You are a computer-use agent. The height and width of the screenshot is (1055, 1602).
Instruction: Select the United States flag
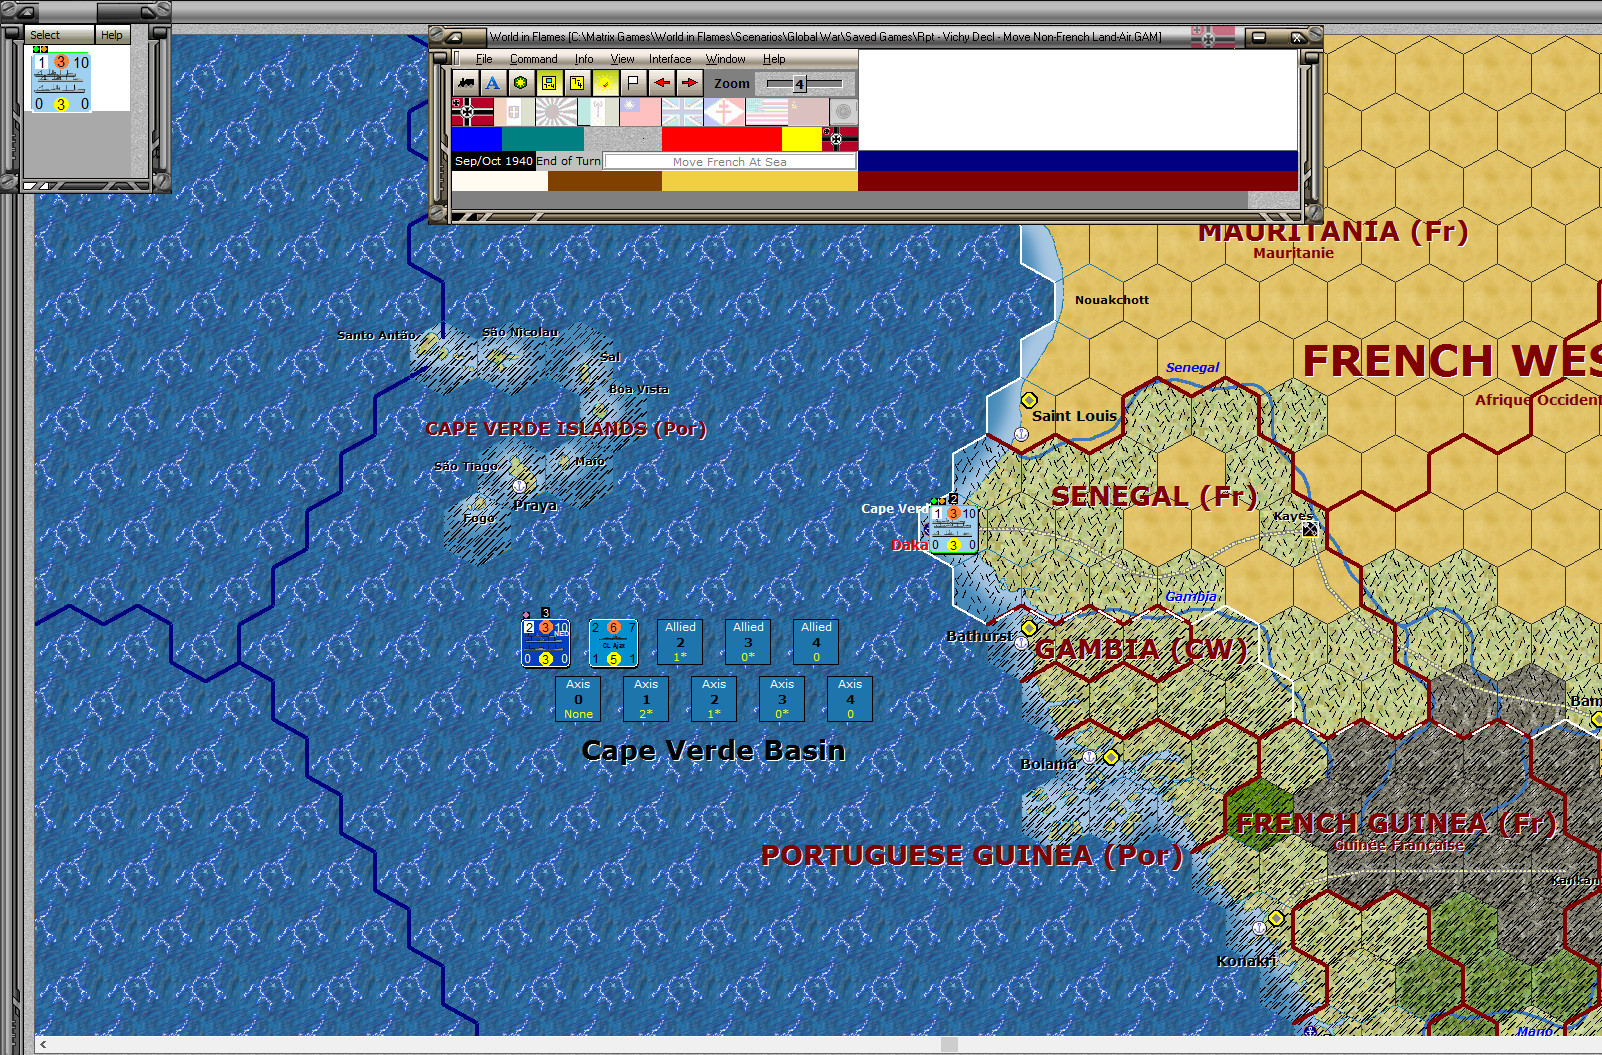coord(766,112)
